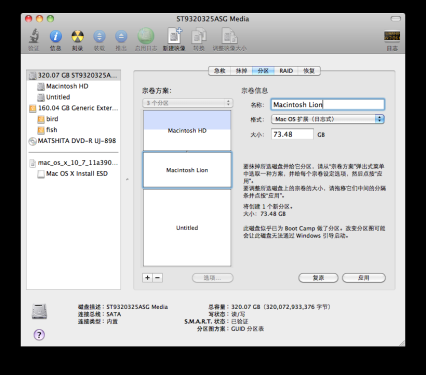Select MATSHITA DVD-R UJ-898 drive
The height and width of the screenshot is (375, 426).
(x=73, y=141)
